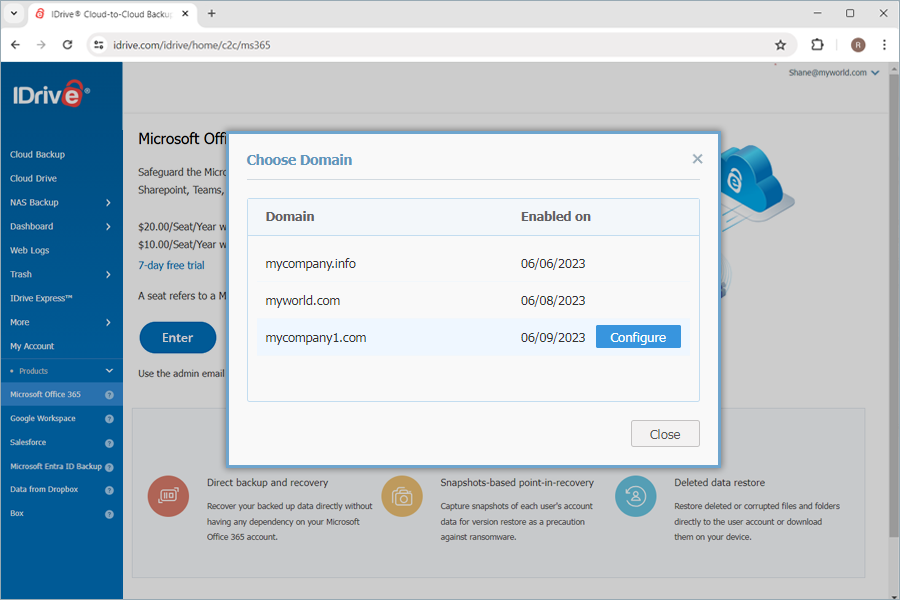
Task: Expand the NAS Backup chevron
Action: point(108,203)
